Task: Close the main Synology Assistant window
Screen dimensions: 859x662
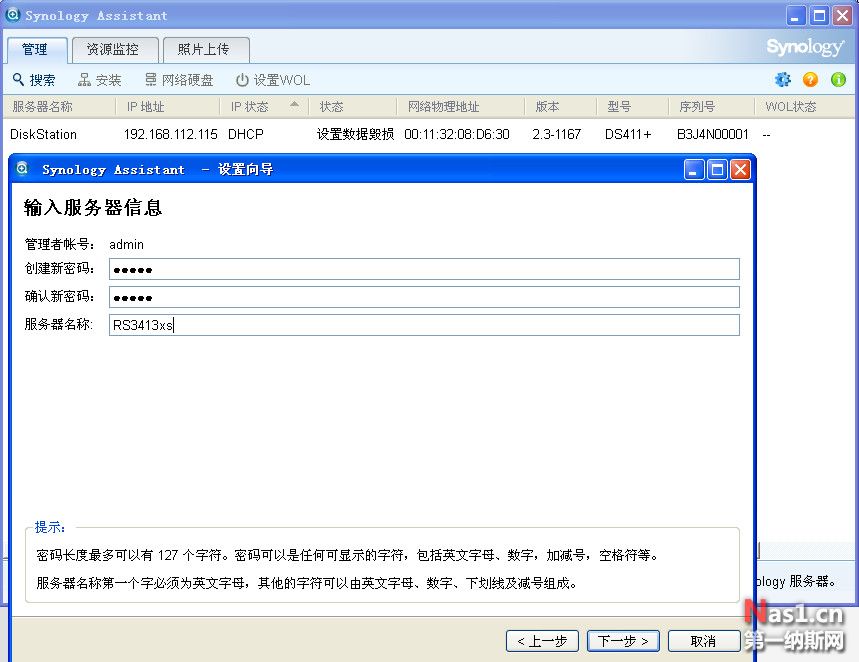Action: (843, 16)
